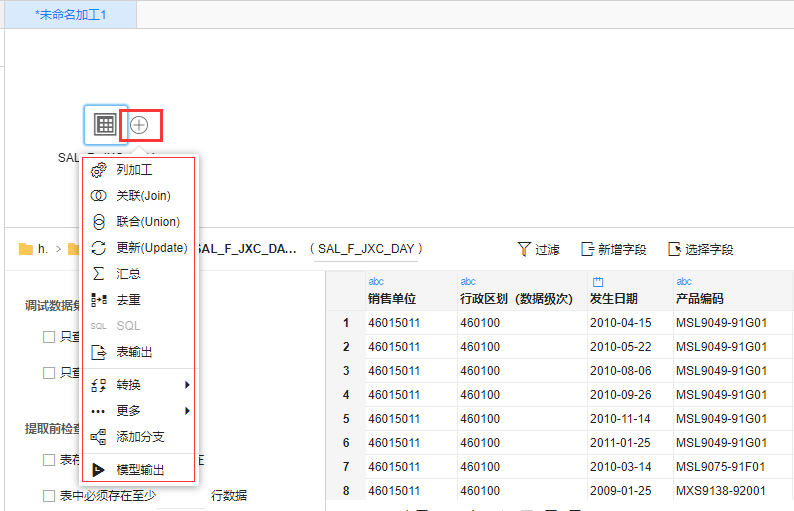Image resolution: width=794 pixels, height=511 pixels.
Task: Choose the 汇总 sum option
Action: (x=128, y=274)
